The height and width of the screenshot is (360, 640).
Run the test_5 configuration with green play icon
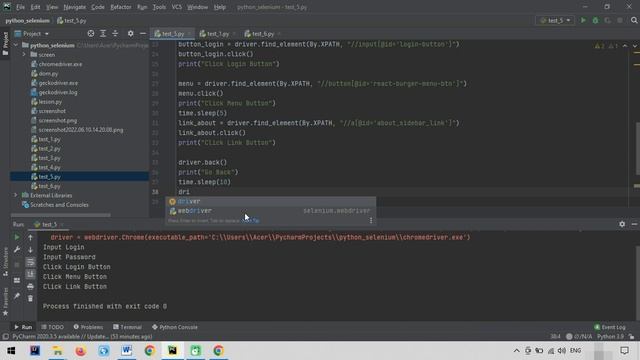(x=583, y=20)
